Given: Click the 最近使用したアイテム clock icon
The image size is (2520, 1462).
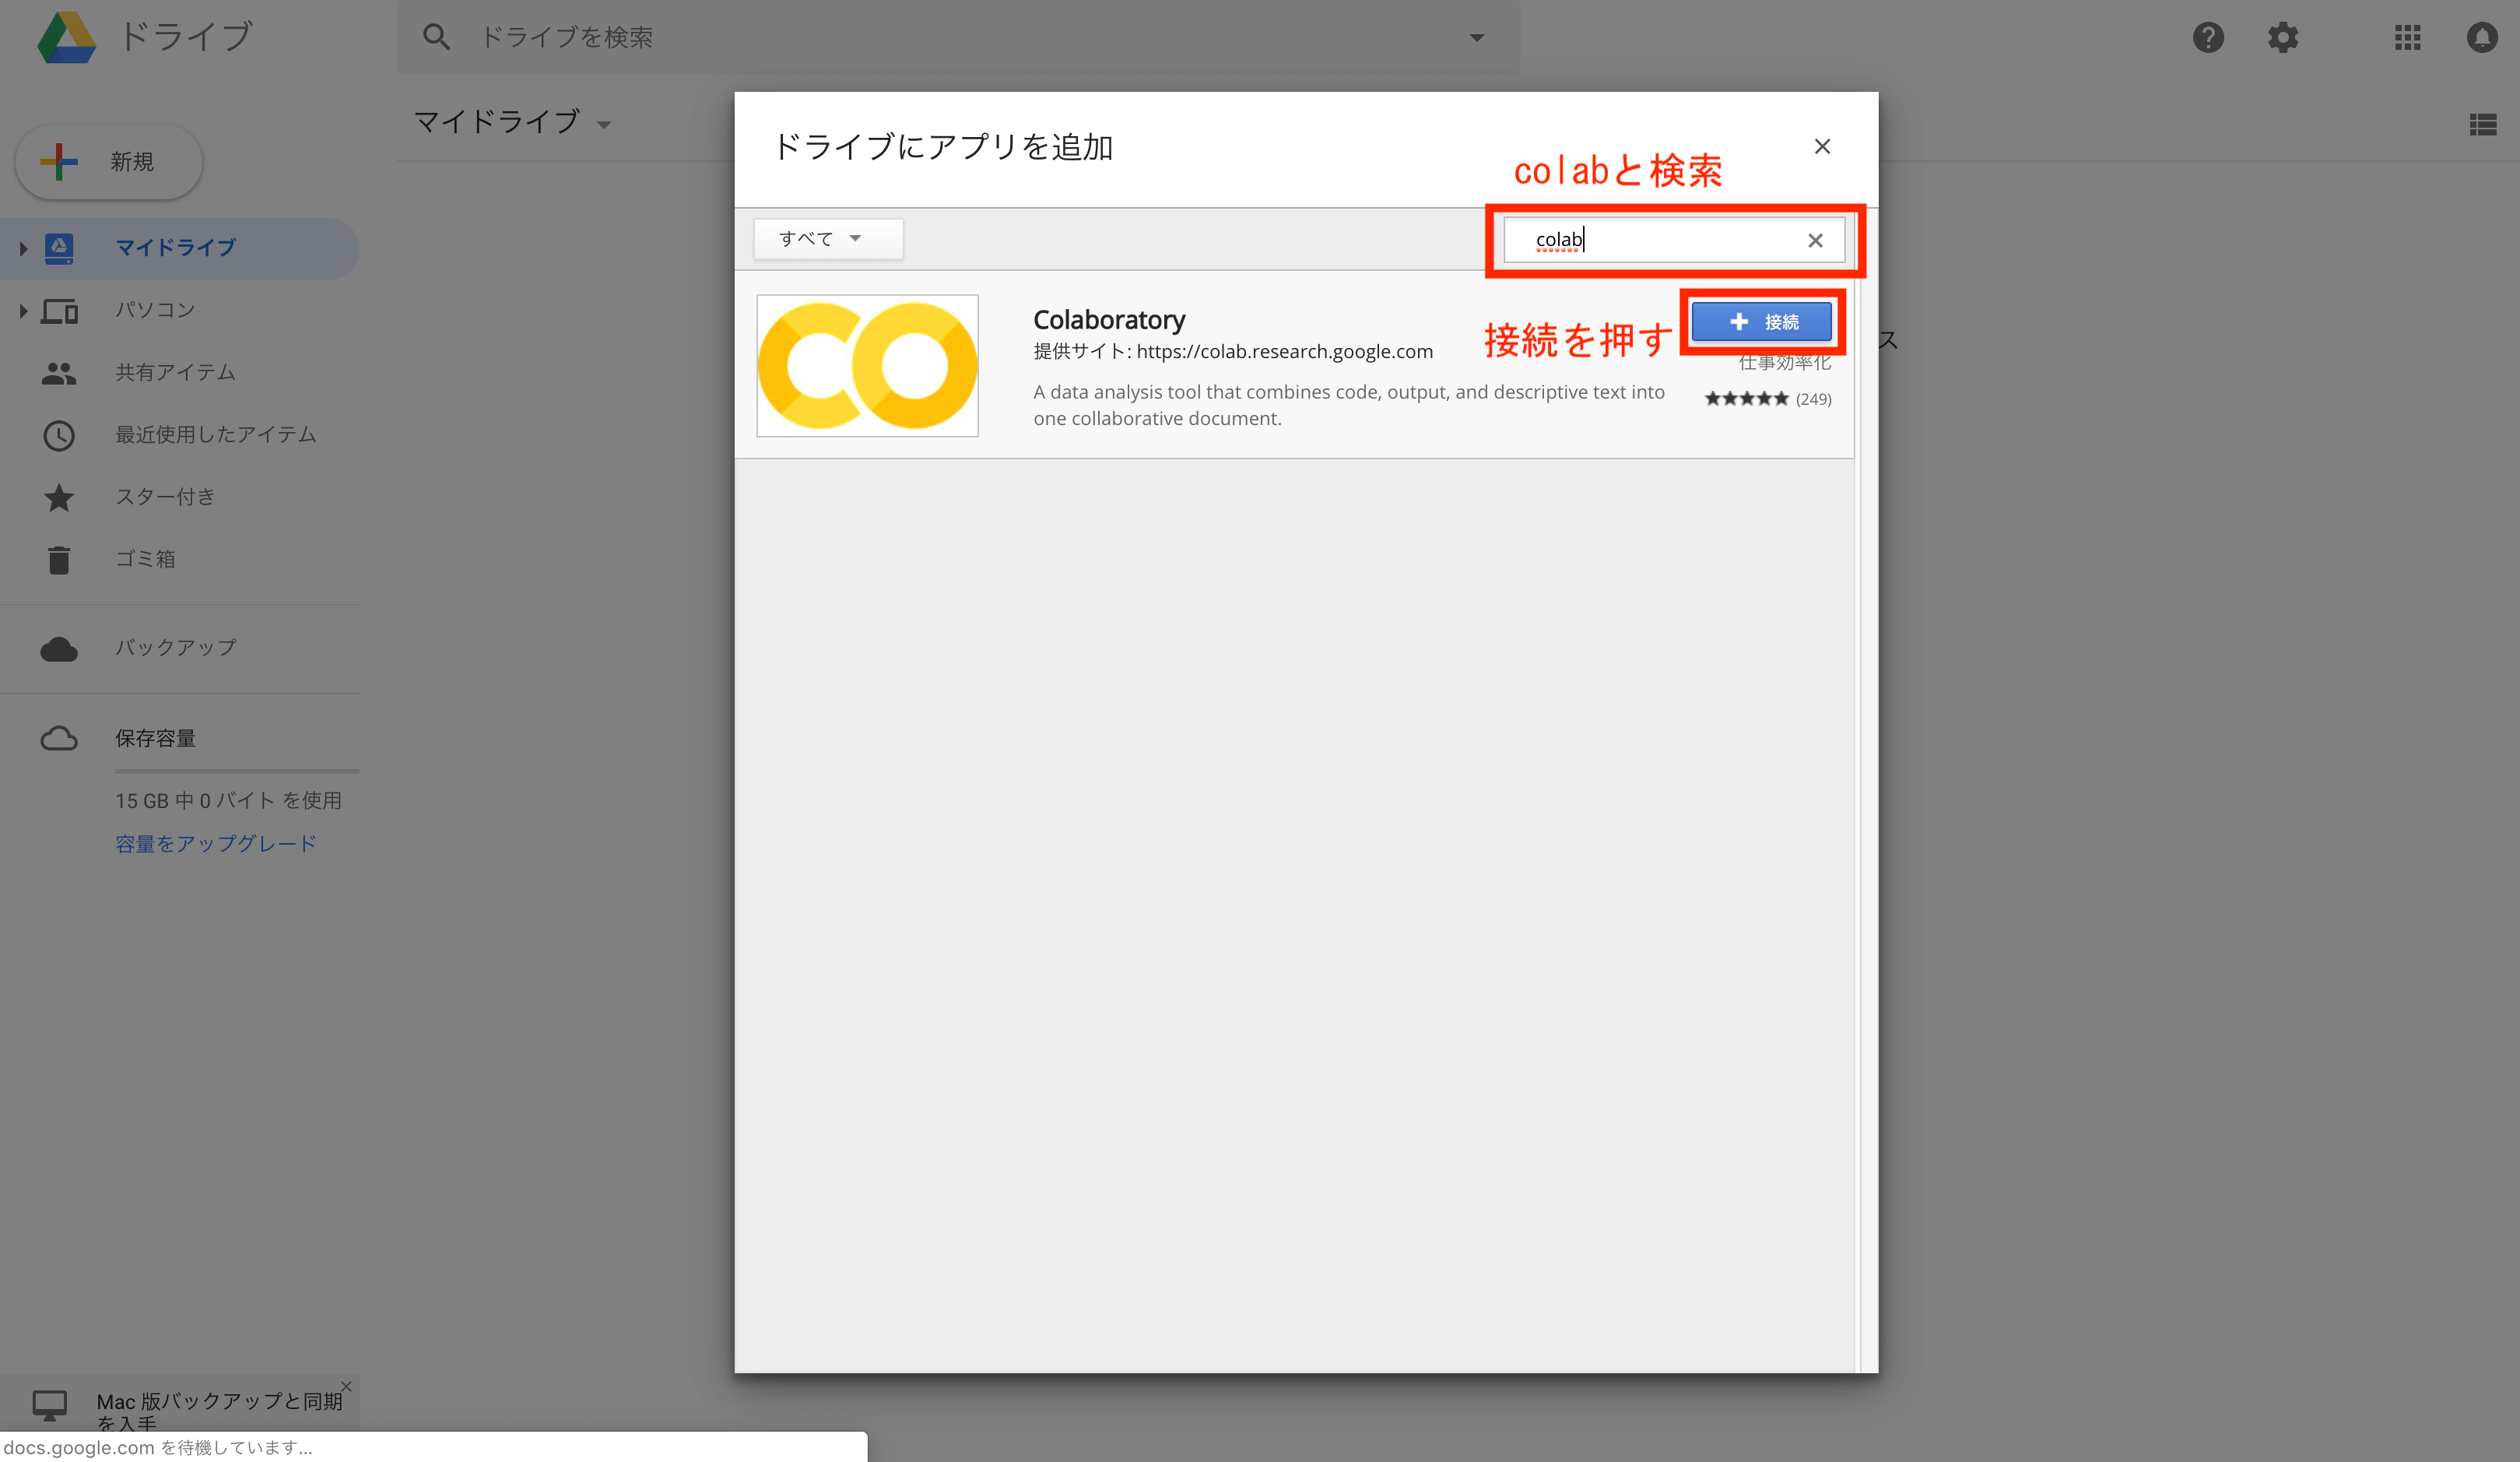Looking at the screenshot, I should pyautogui.click(x=59, y=435).
